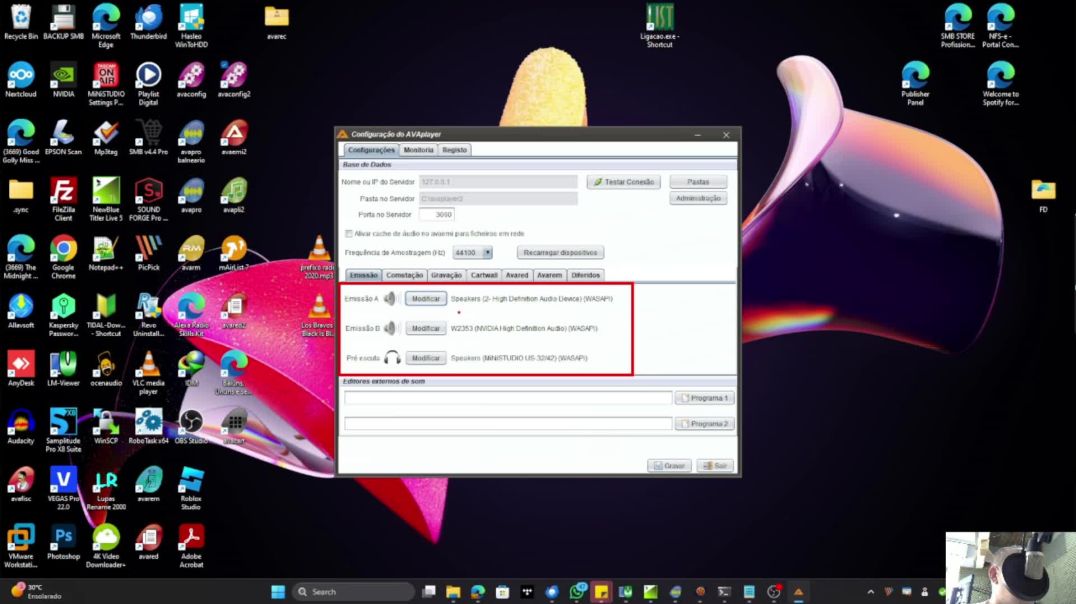This screenshot has width=1076, height=604.
Task: Switch to the Monitoria tab
Action: [x=418, y=150]
